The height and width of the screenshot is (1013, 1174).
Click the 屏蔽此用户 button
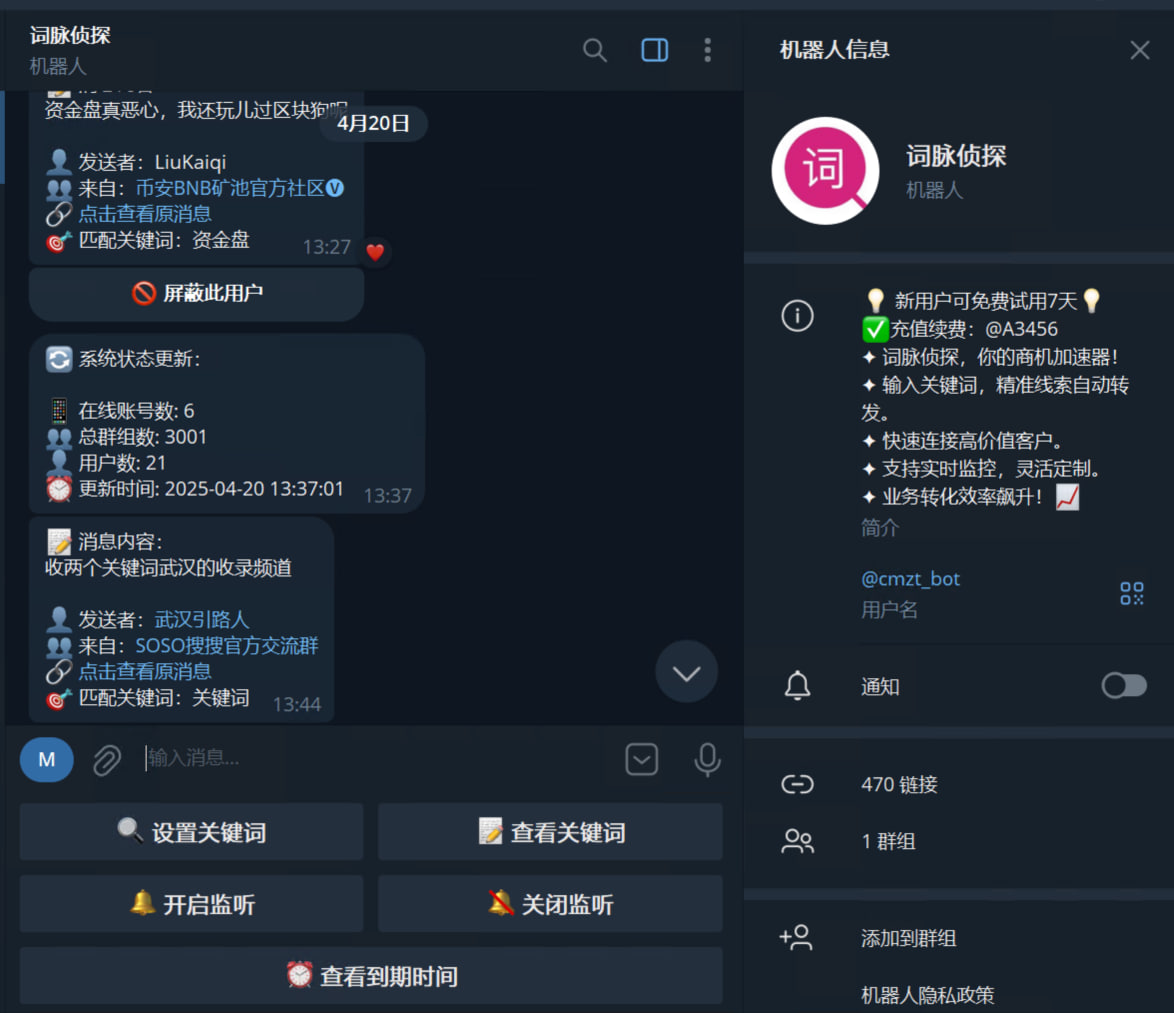point(197,293)
